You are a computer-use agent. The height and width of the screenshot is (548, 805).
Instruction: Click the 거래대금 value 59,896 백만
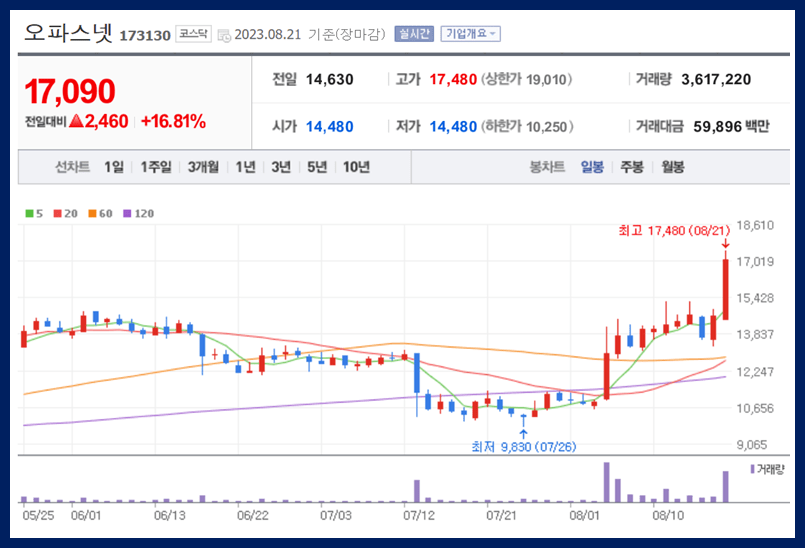pos(731,127)
